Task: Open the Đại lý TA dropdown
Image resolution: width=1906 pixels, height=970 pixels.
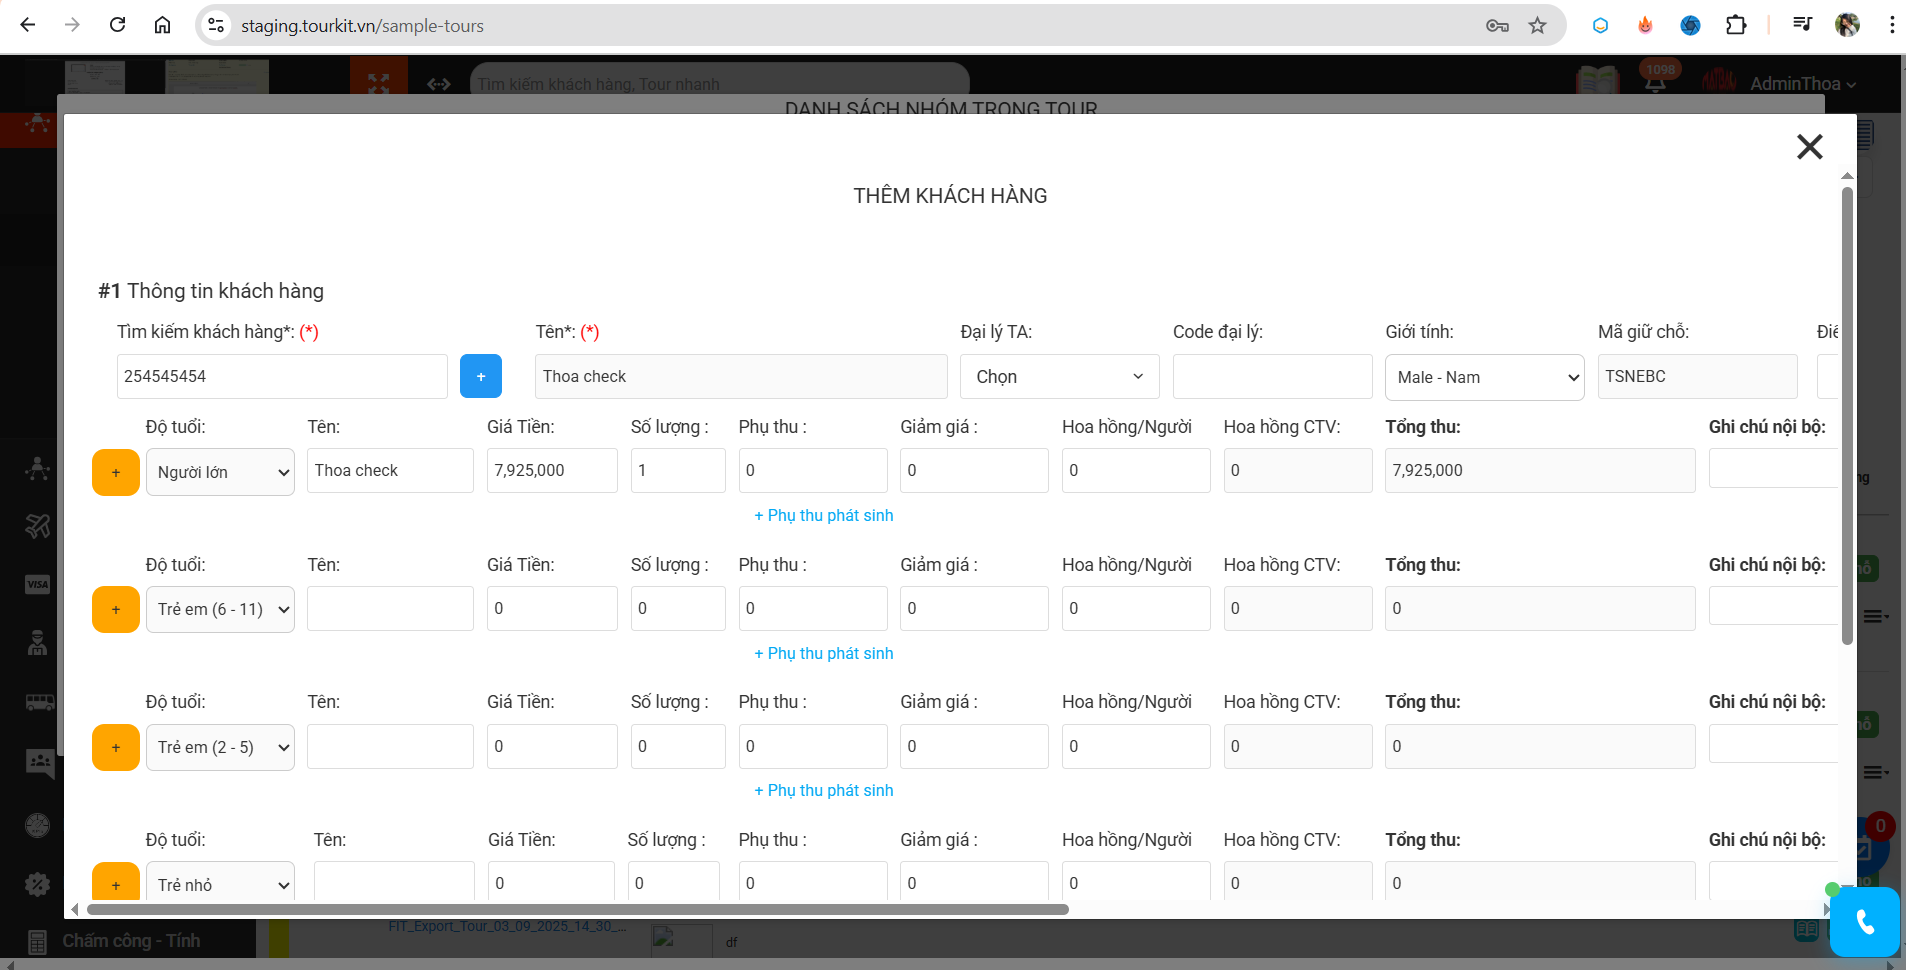Action: click(x=1059, y=377)
